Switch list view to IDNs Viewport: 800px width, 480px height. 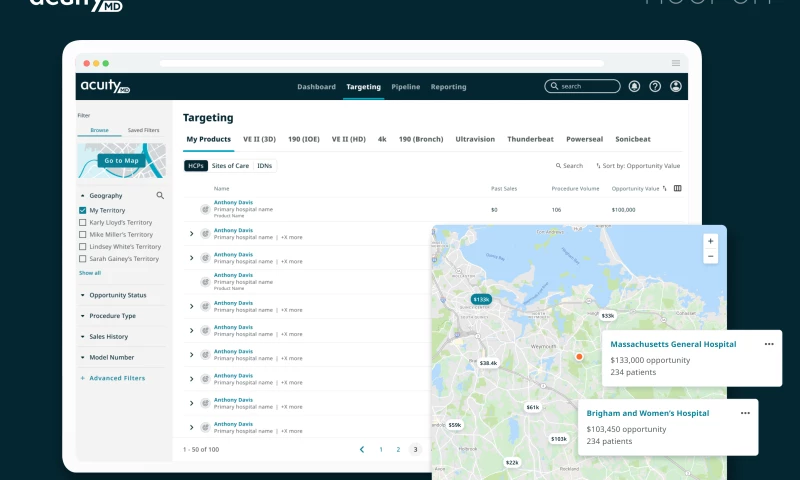point(264,166)
